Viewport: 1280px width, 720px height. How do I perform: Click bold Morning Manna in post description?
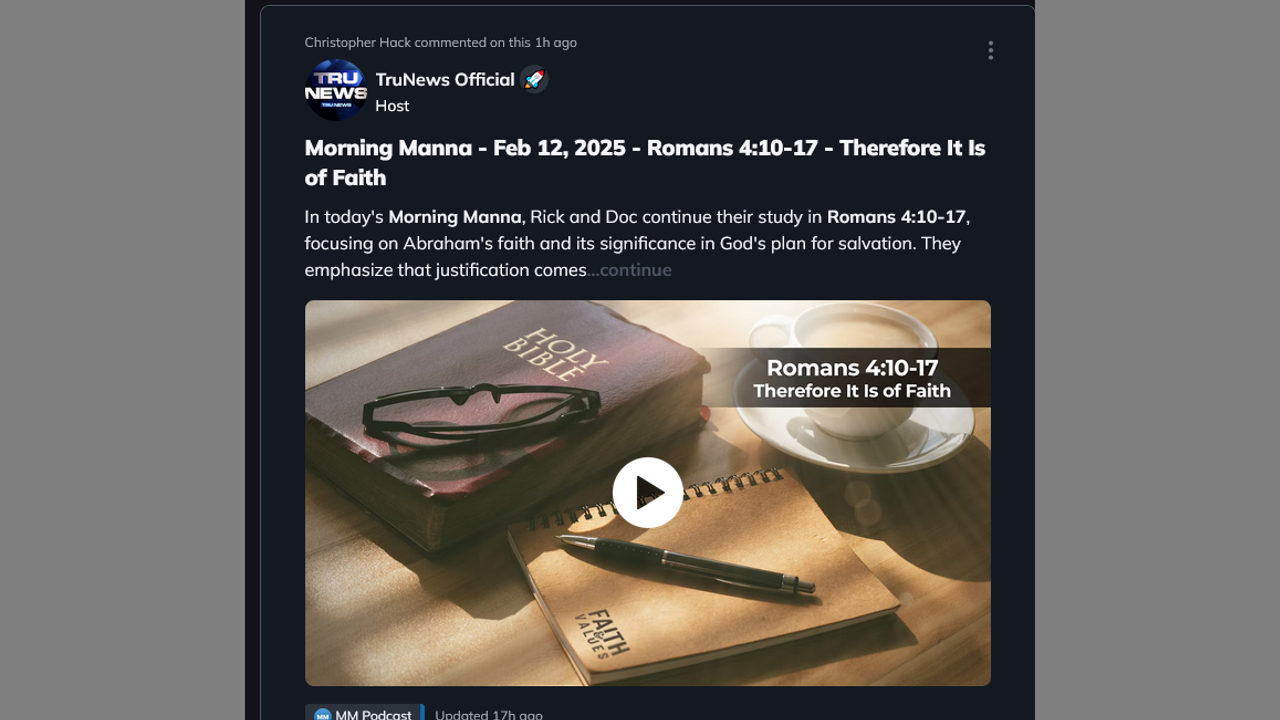455,216
